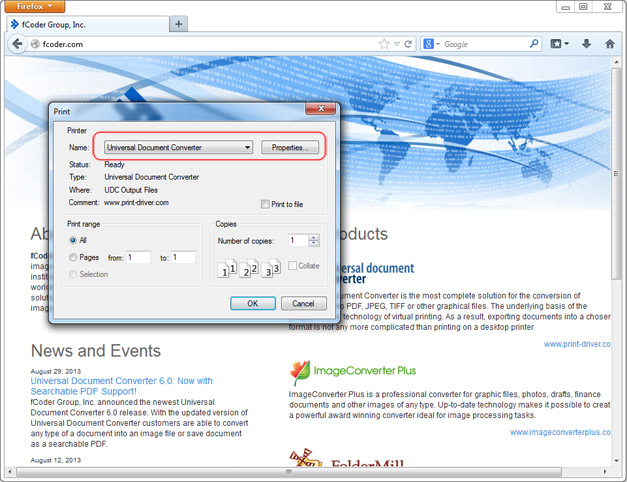Click the Properties... button
Screen dimensions: 627x482
[x=290, y=147]
